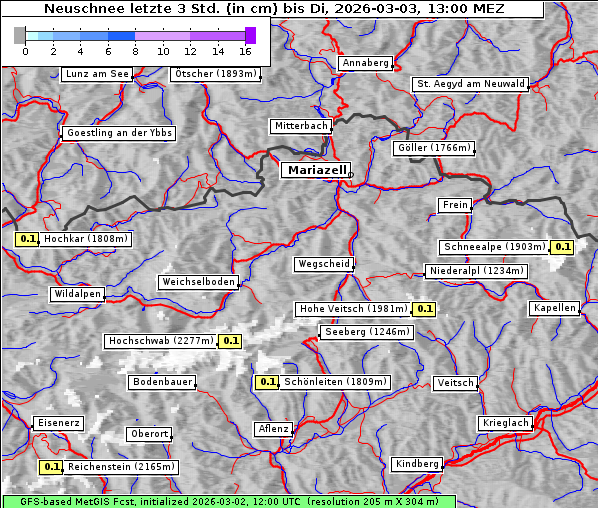Select the Reichenstein (2165m) label
This screenshot has height=508, width=598.
coord(121,467)
